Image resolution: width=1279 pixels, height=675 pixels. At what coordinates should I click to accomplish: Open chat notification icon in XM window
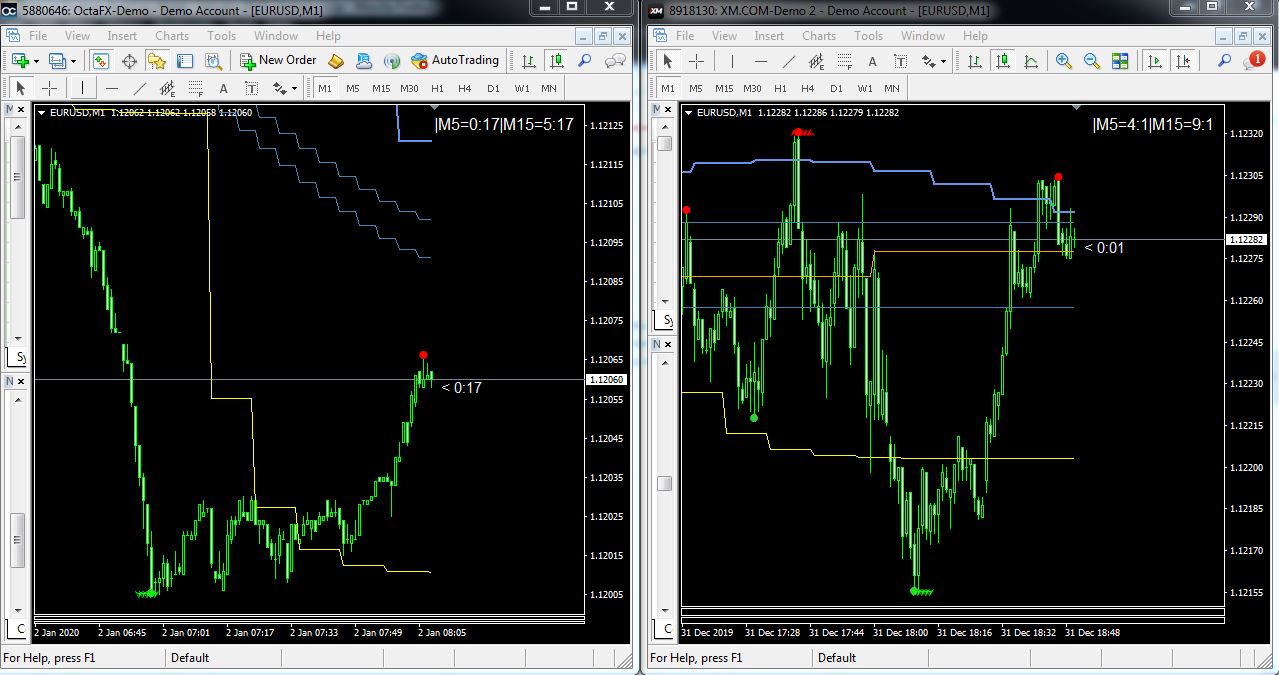[1254, 61]
